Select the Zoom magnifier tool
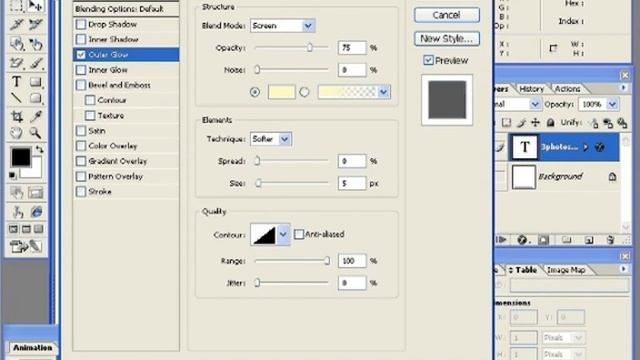Viewport: 640px width, 360px height. (36, 133)
